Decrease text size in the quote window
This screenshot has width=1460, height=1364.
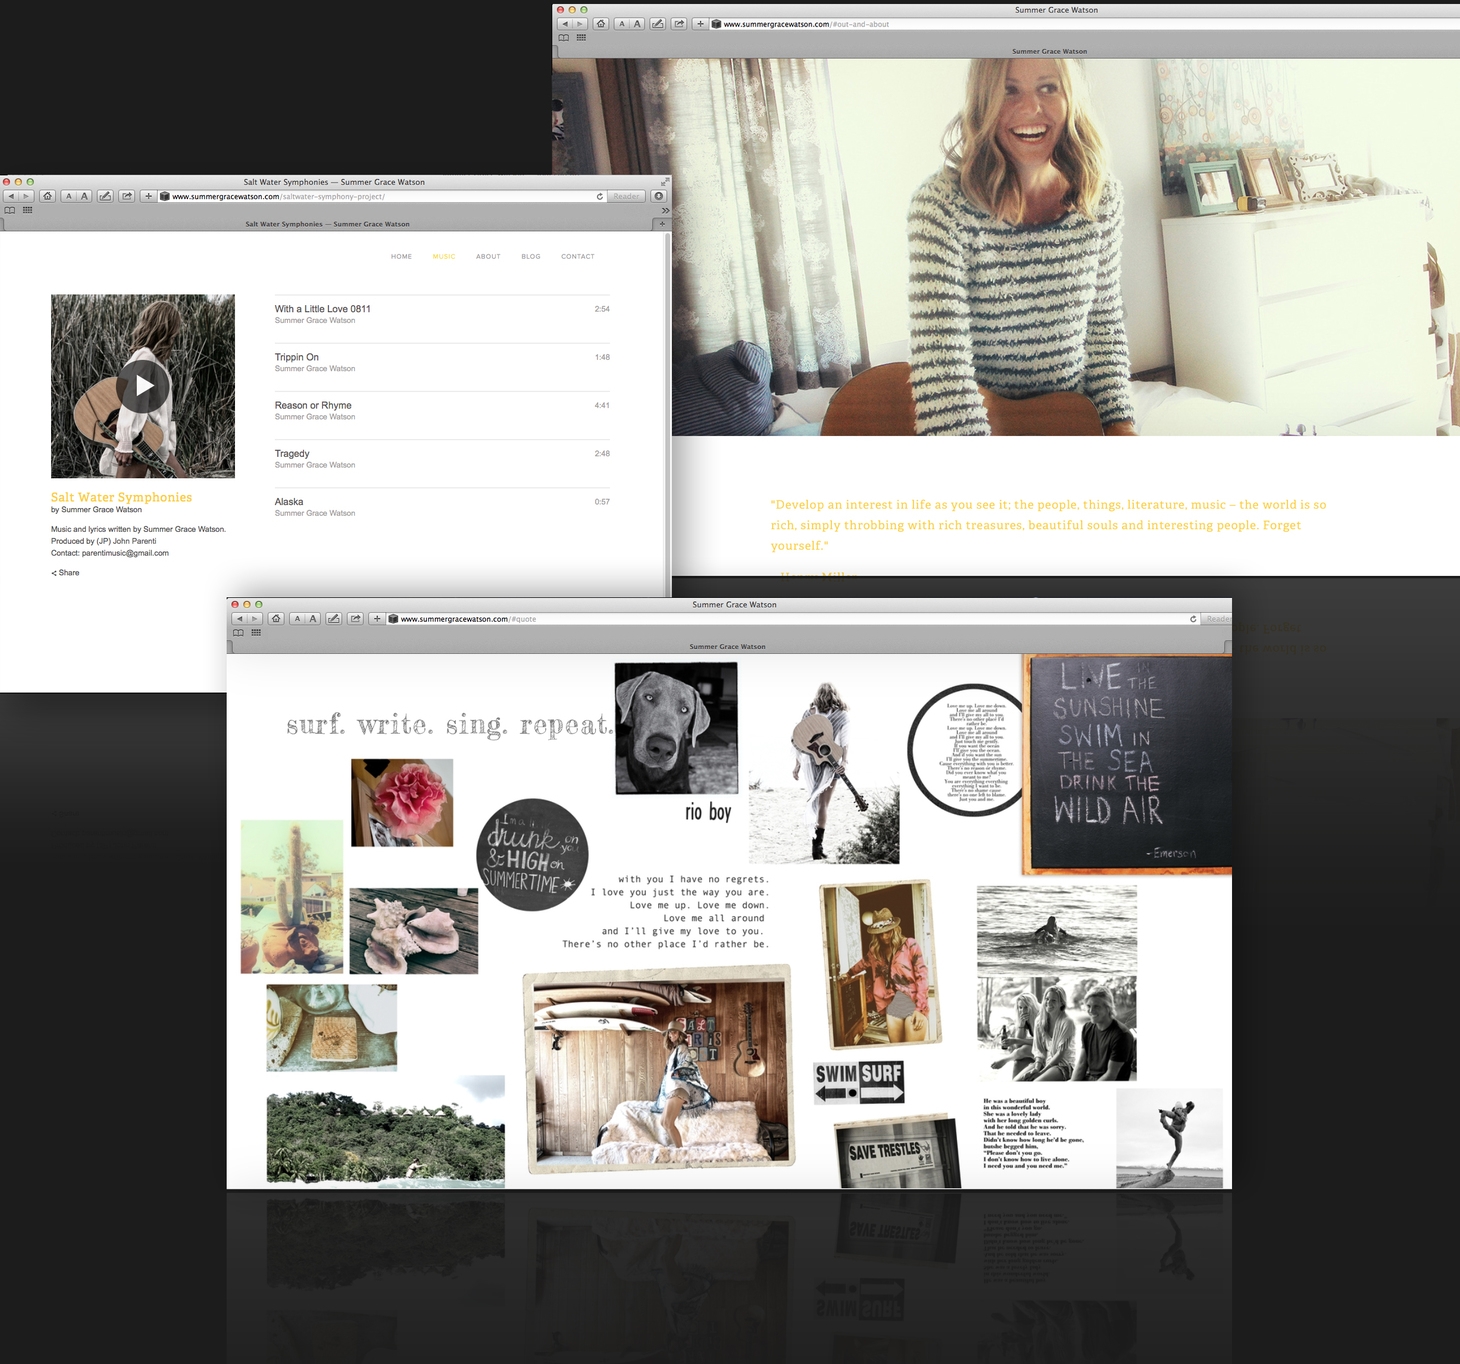pyautogui.click(x=297, y=619)
